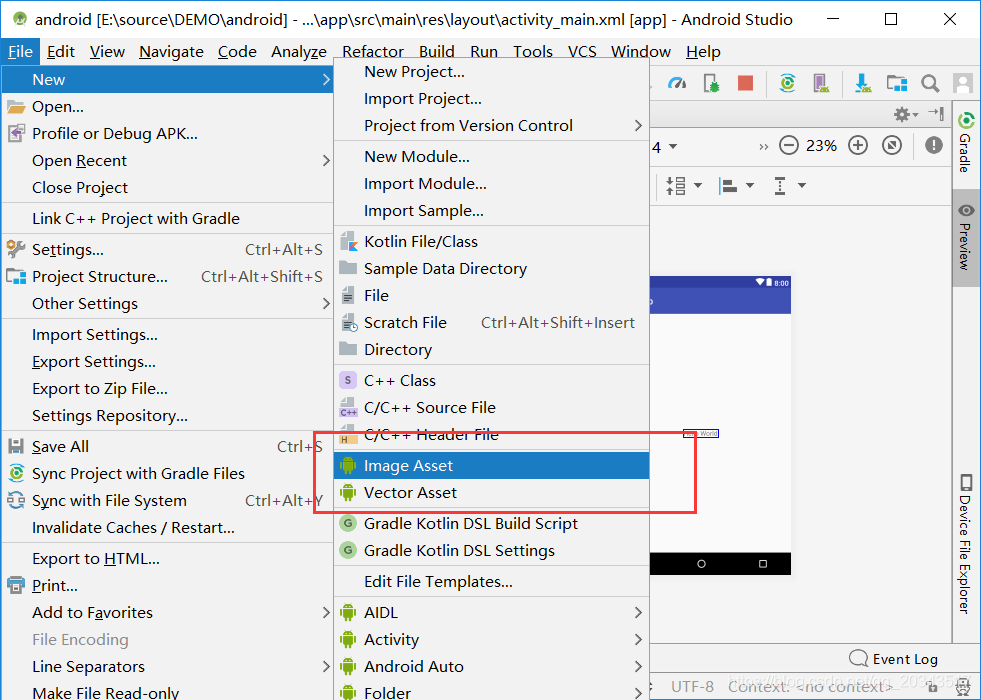The width and height of the screenshot is (981, 700).
Task: Open the Preview side tab
Action: click(965, 238)
